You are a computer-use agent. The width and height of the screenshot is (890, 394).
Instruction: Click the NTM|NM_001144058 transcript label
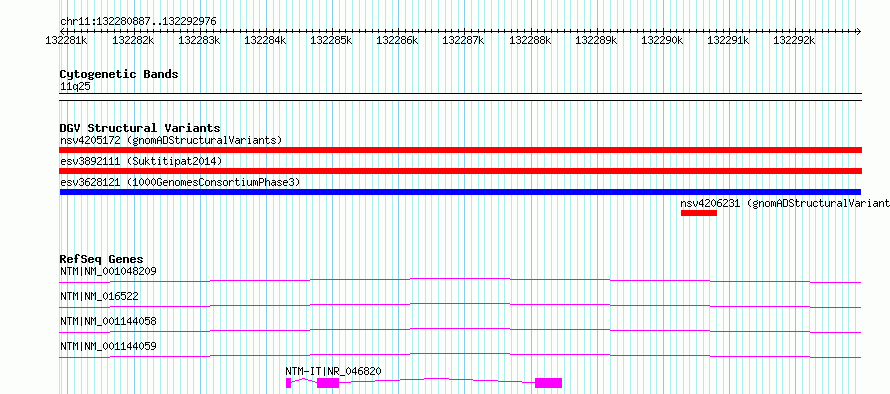pos(108,321)
